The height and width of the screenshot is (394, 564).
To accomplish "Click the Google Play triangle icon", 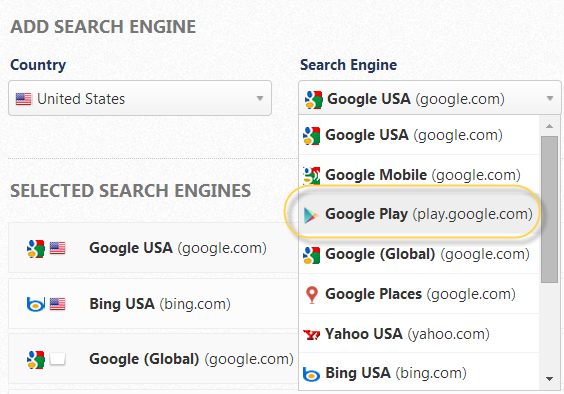I will coord(311,215).
